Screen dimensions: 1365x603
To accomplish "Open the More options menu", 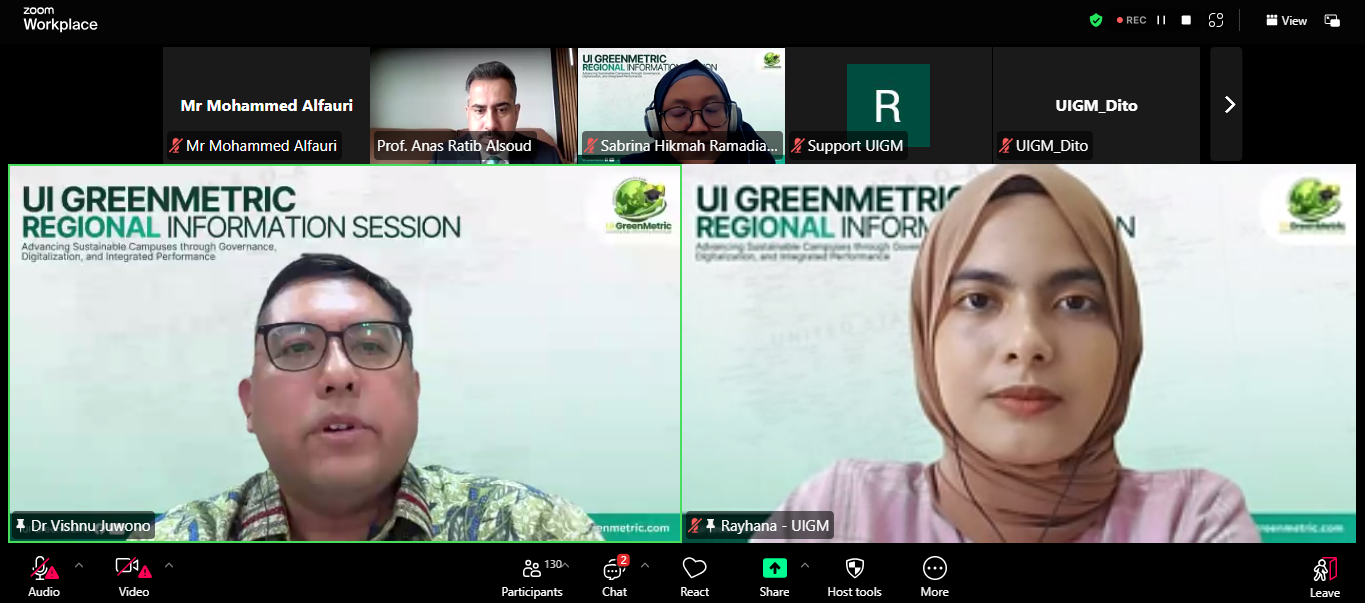I will pos(934,577).
